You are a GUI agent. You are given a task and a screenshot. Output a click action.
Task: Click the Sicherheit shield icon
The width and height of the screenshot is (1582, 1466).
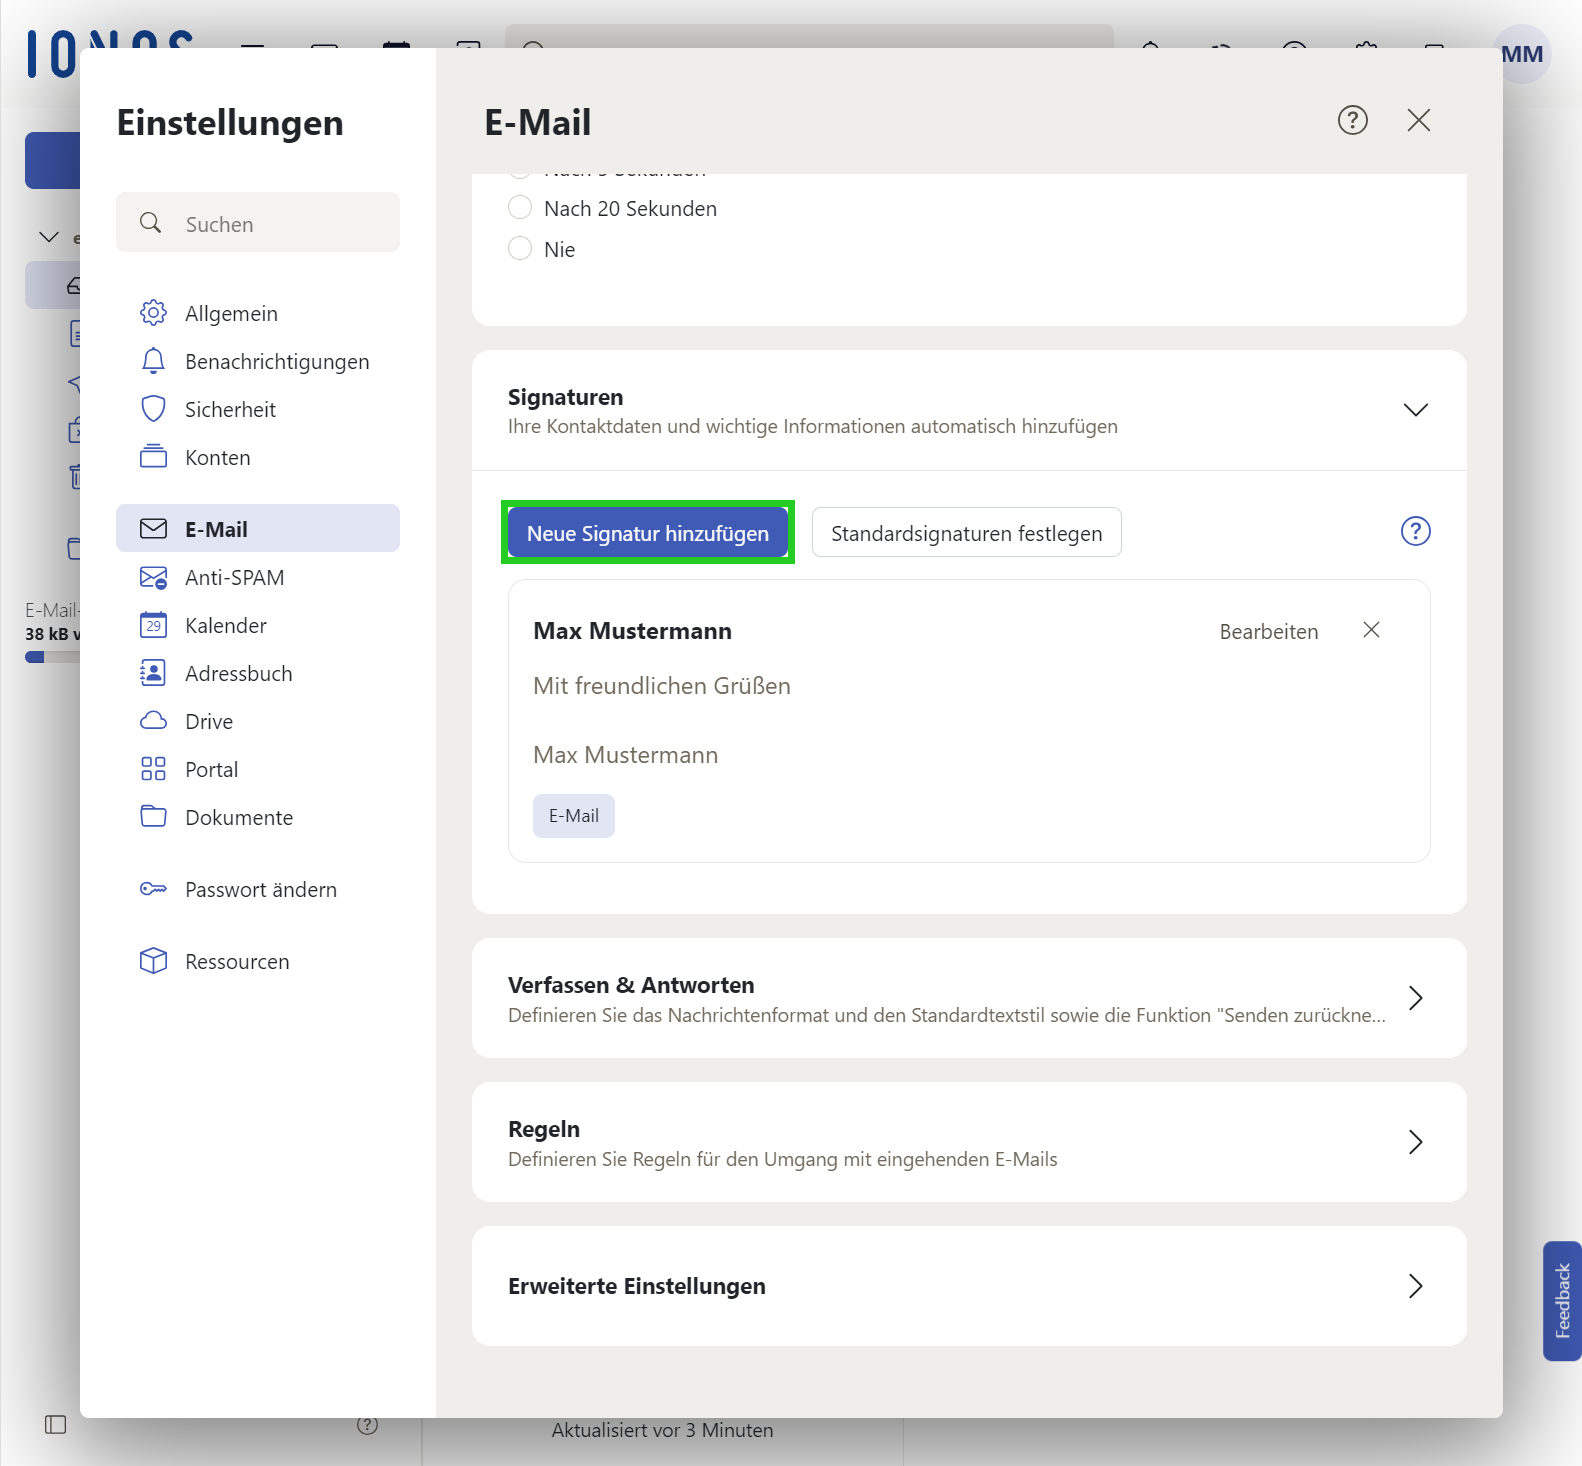pyautogui.click(x=153, y=409)
